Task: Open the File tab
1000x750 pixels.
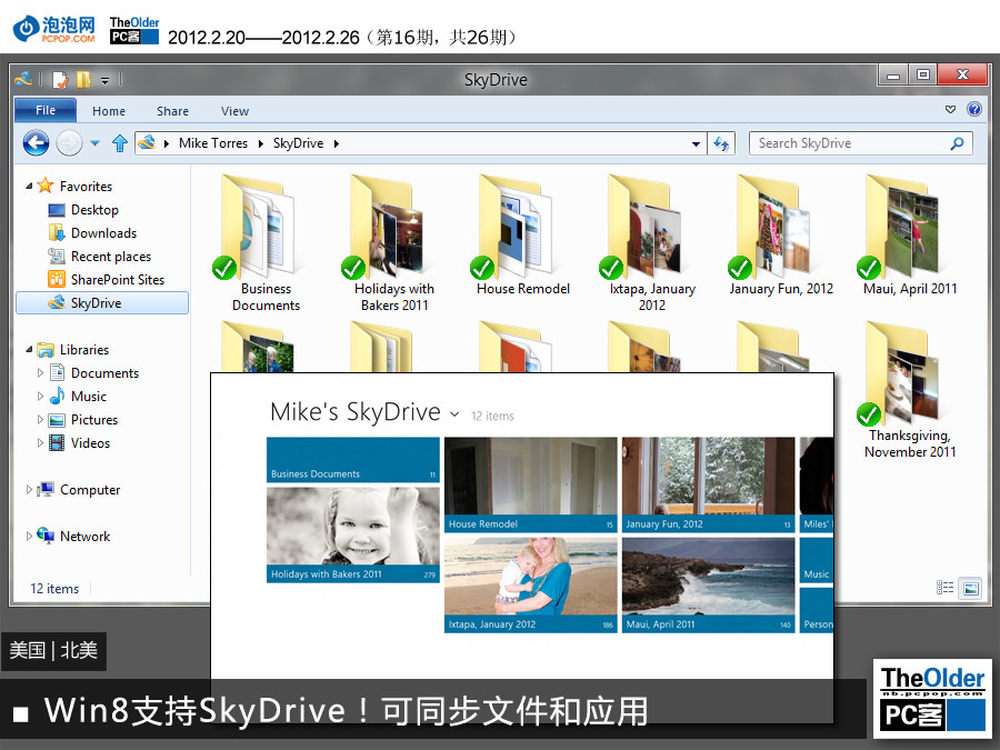Action: (x=45, y=110)
